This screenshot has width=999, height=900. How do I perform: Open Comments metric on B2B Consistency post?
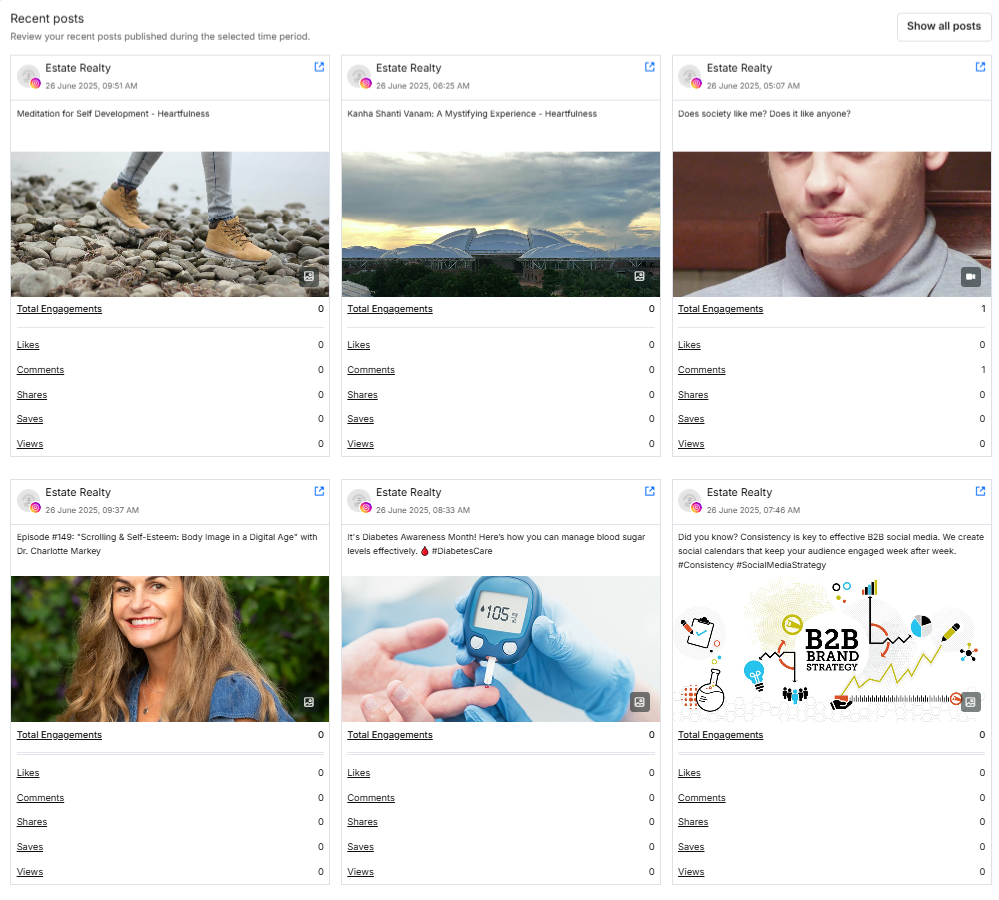[701, 797]
